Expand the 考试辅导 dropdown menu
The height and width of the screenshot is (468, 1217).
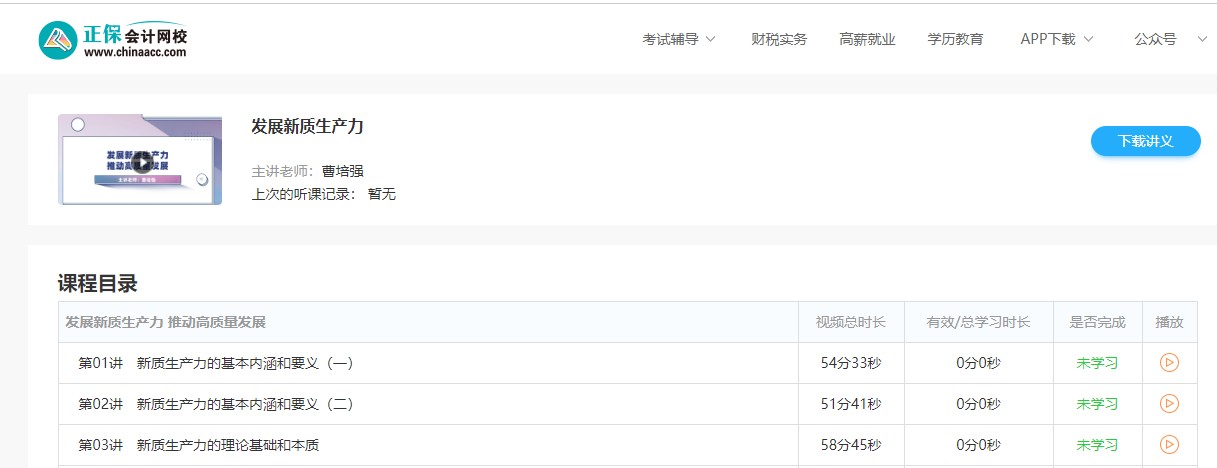pyautogui.click(x=679, y=40)
